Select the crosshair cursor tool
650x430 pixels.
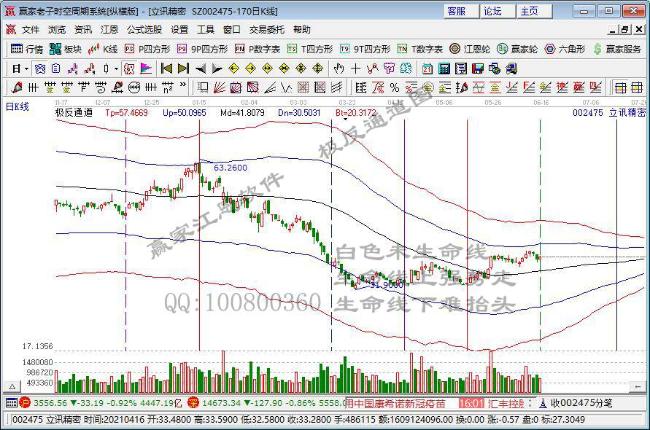tap(355, 68)
